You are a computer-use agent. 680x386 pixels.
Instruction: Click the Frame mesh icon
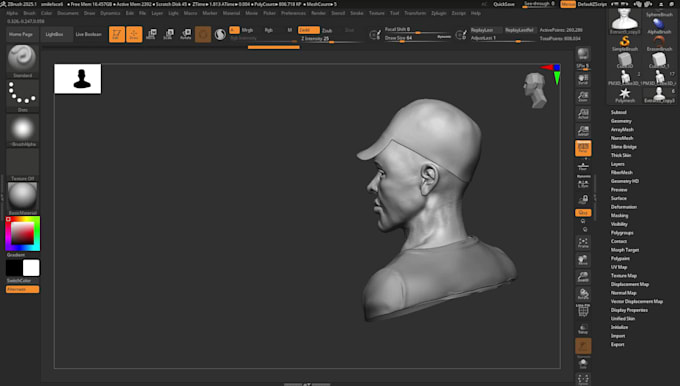[583, 243]
